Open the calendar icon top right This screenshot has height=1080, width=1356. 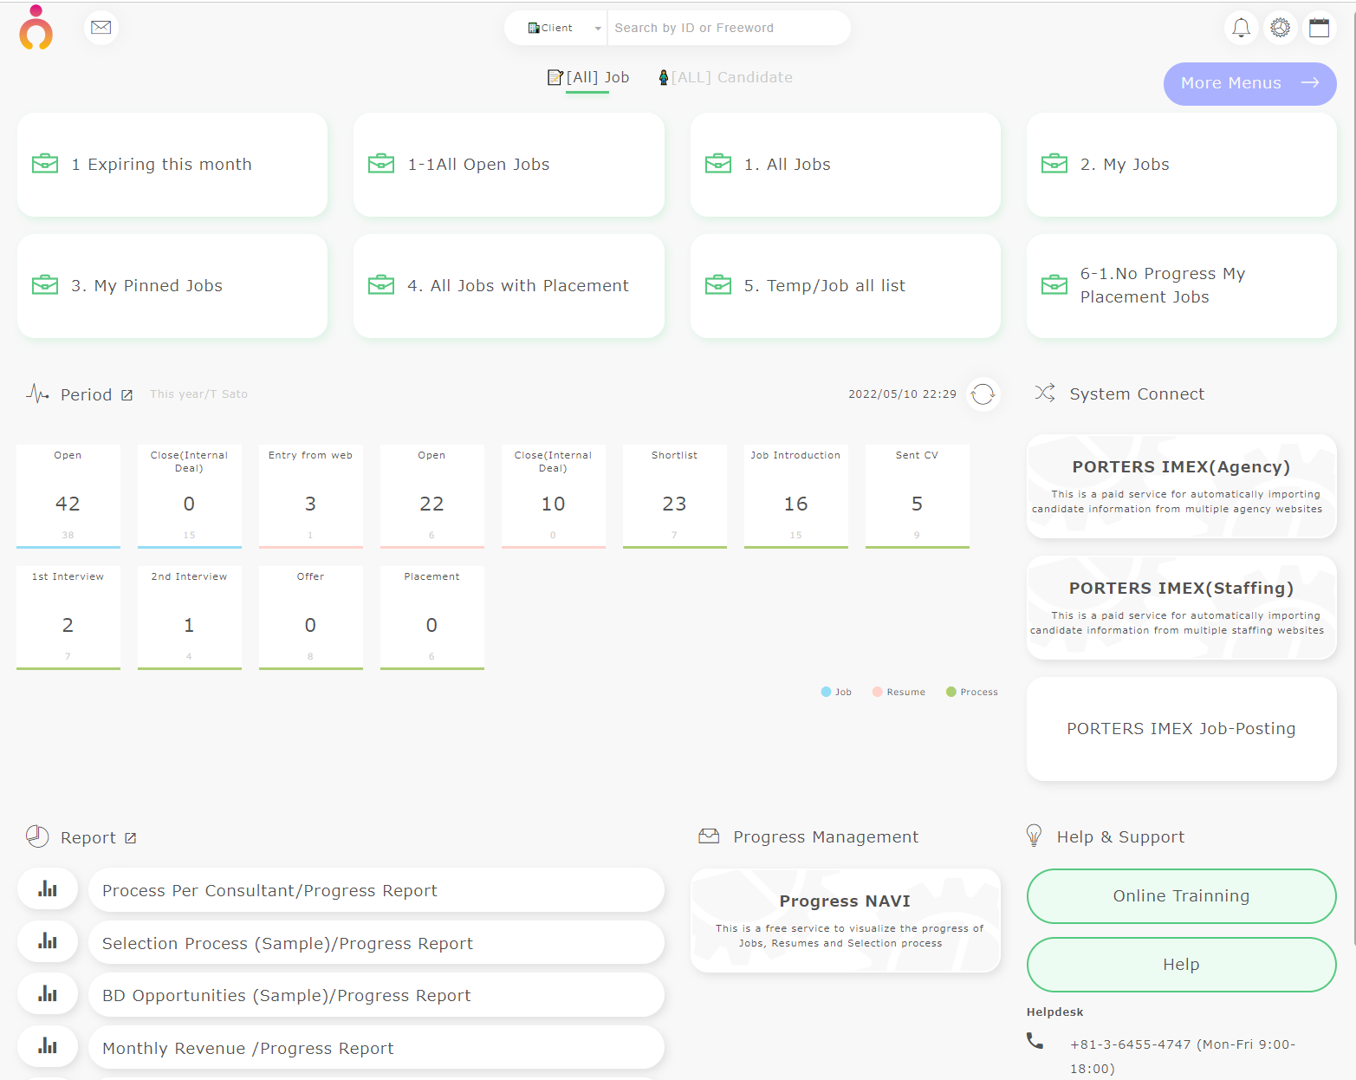click(x=1319, y=27)
